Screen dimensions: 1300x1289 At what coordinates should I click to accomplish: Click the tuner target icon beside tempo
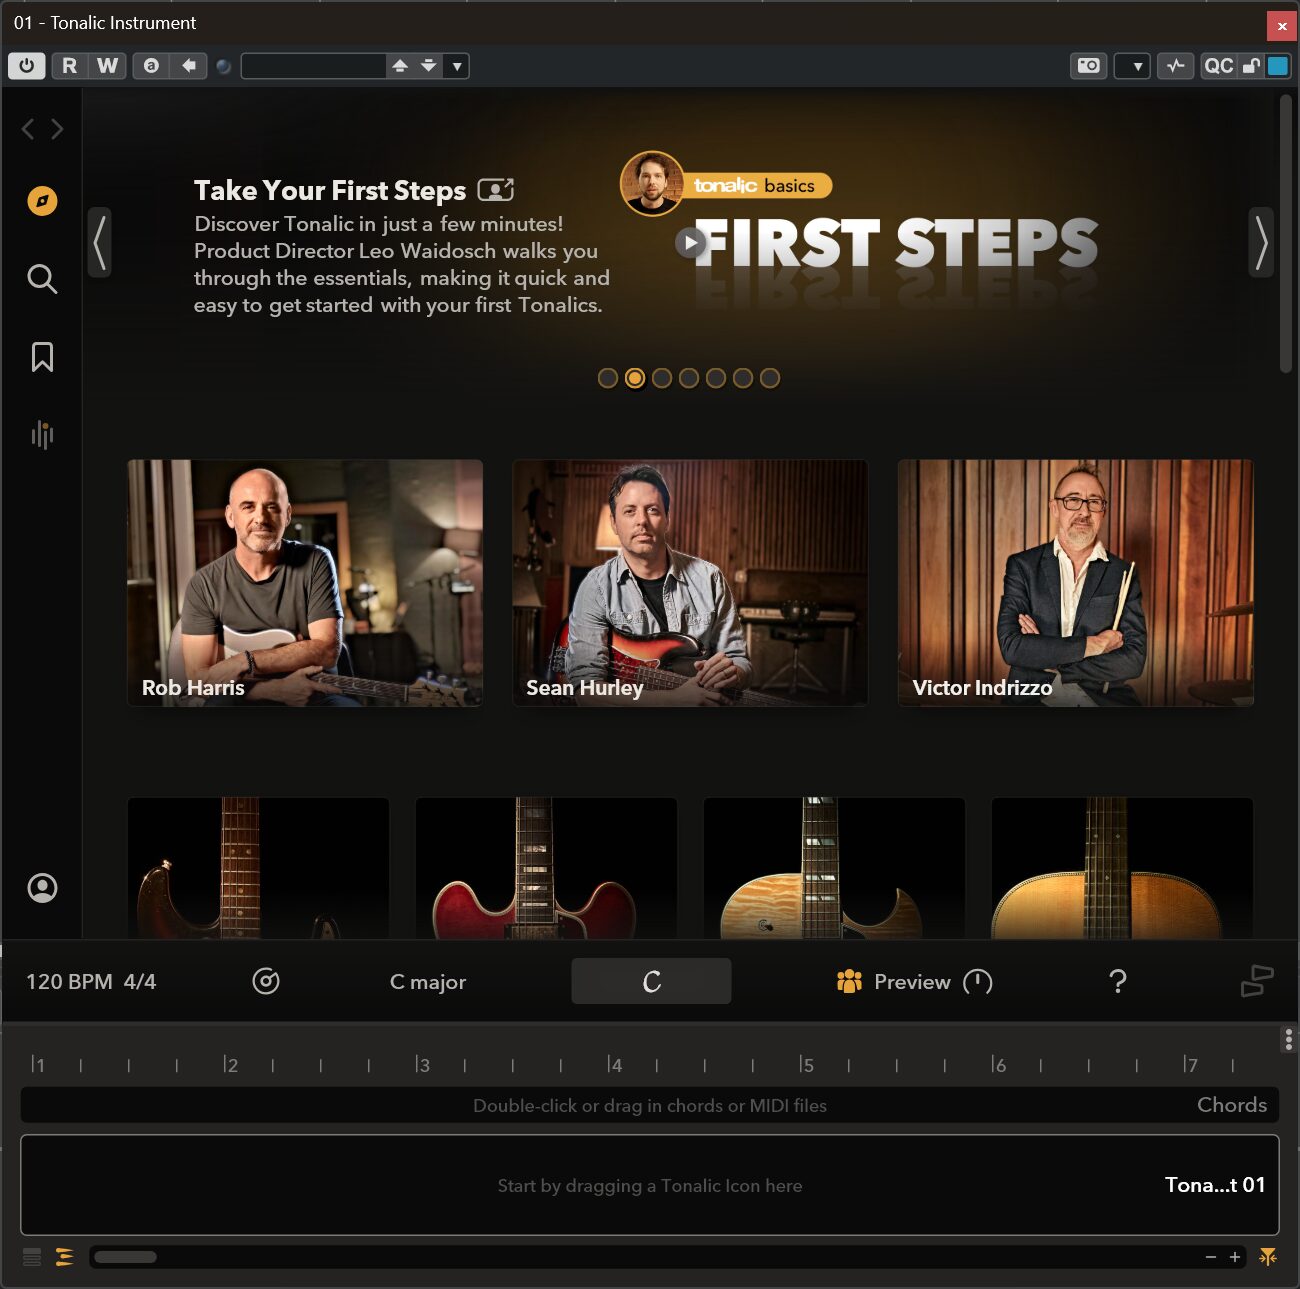point(266,981)
